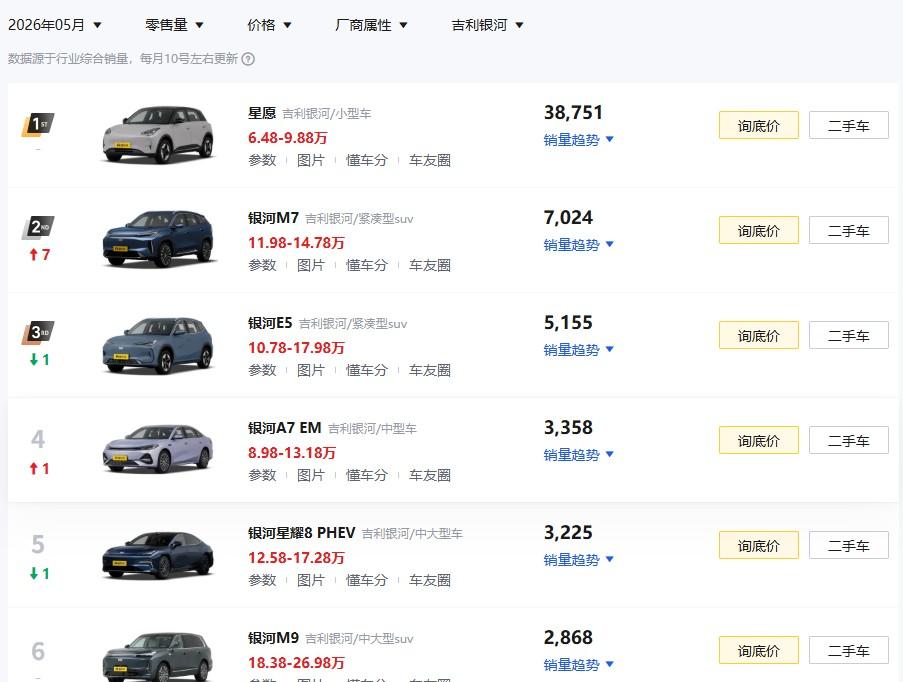Click 二手车 button for 银河星耀8 PHEV

(x=848, y=545)
